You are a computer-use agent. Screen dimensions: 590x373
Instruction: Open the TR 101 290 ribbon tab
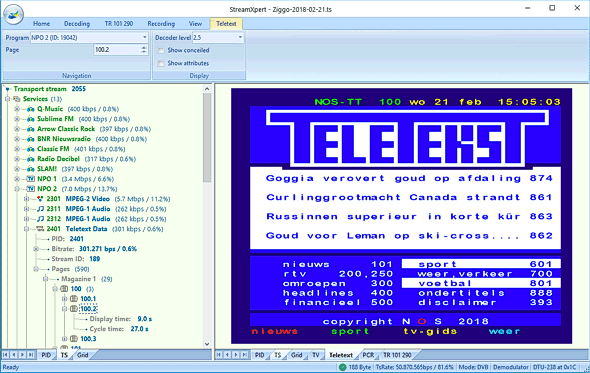(119, 24)
